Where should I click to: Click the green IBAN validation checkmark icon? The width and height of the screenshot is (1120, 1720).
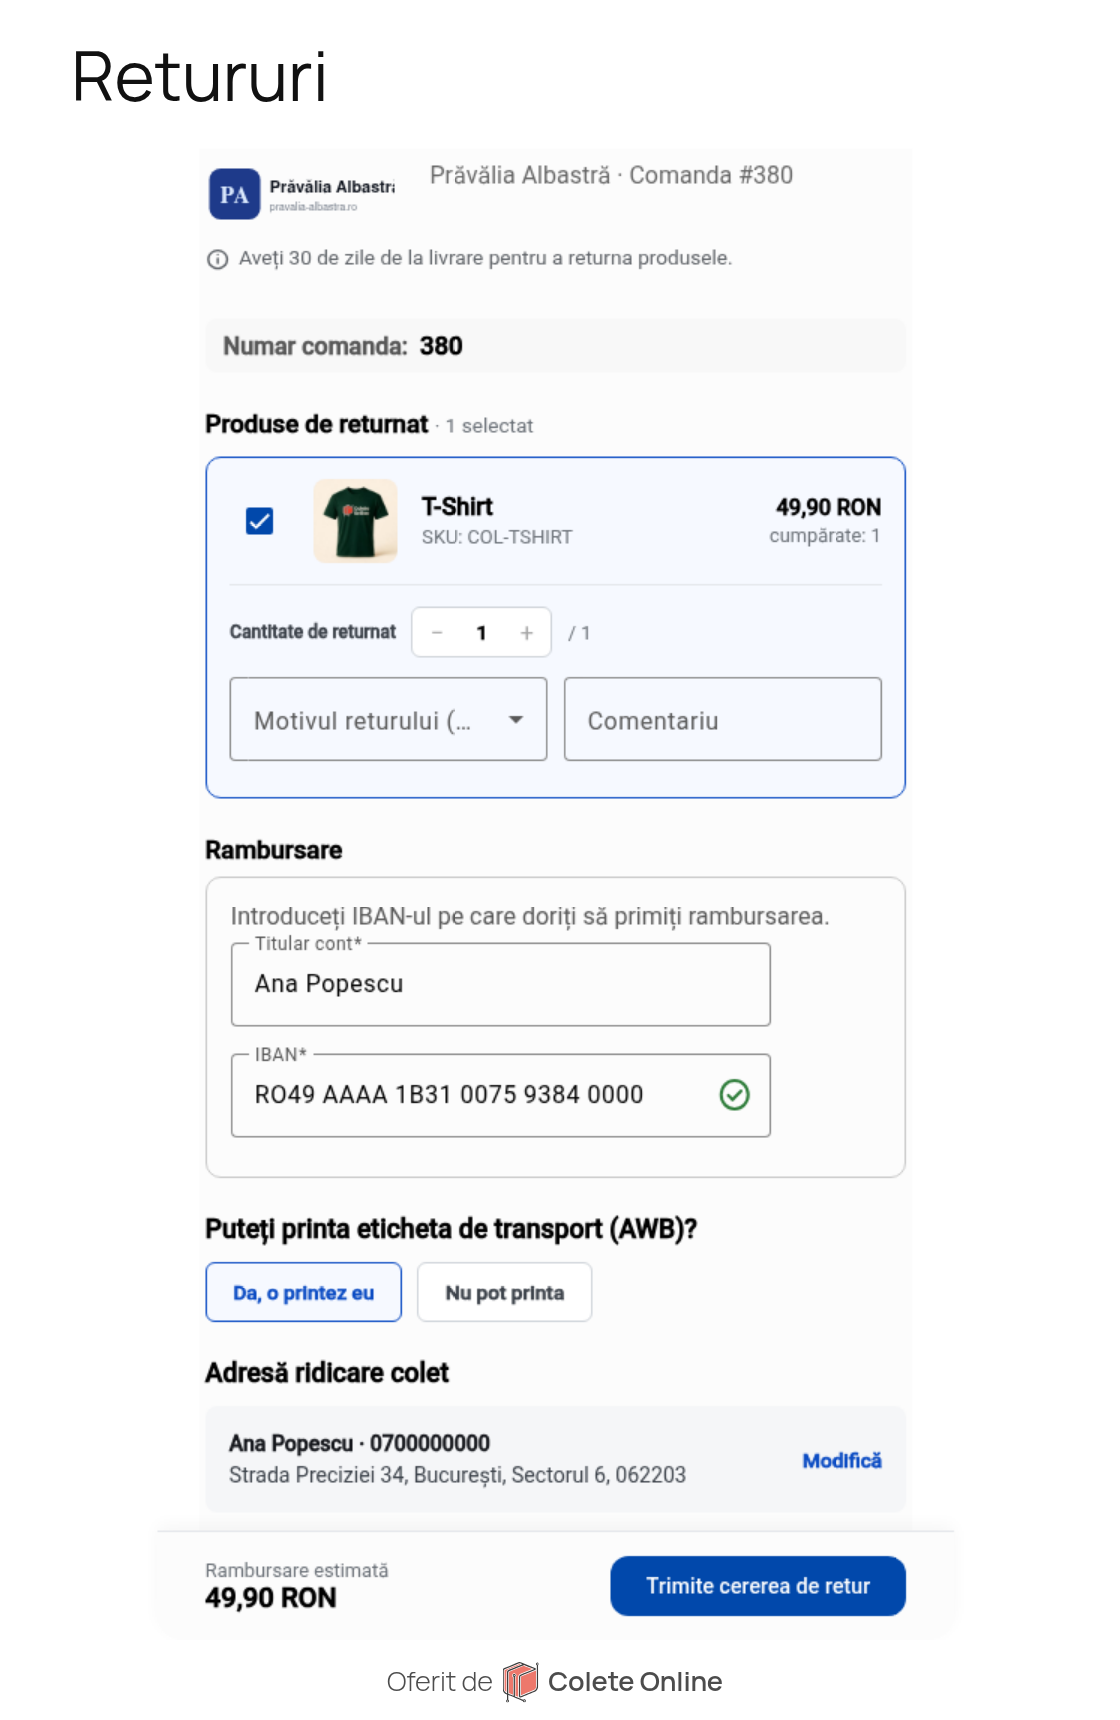click(x=735, y=1095)
